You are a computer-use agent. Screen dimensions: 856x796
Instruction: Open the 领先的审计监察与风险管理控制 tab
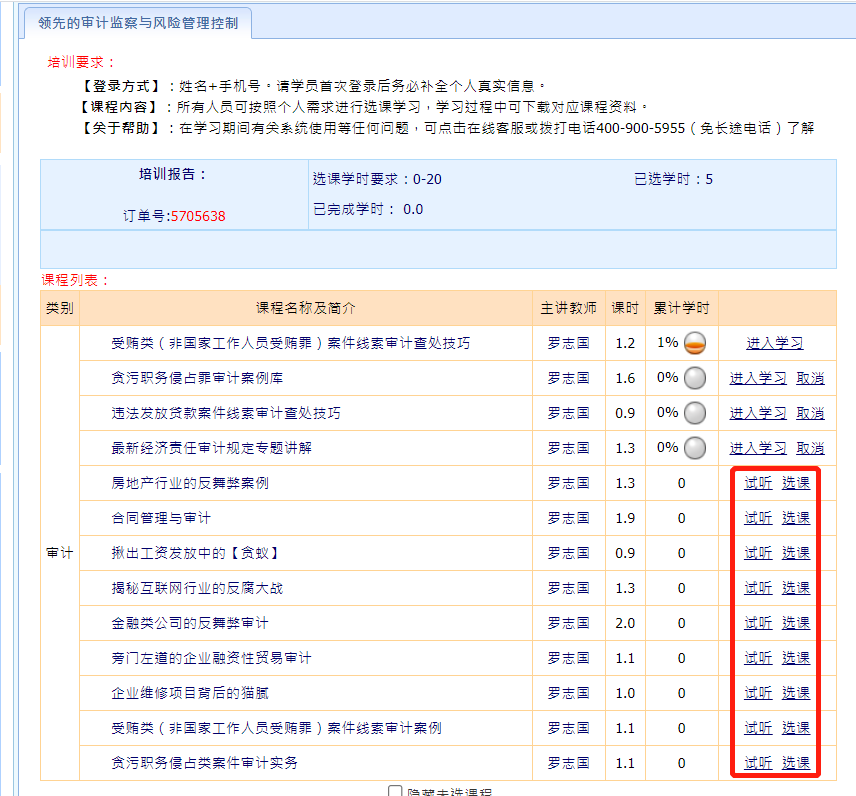(x=138, y=23)
